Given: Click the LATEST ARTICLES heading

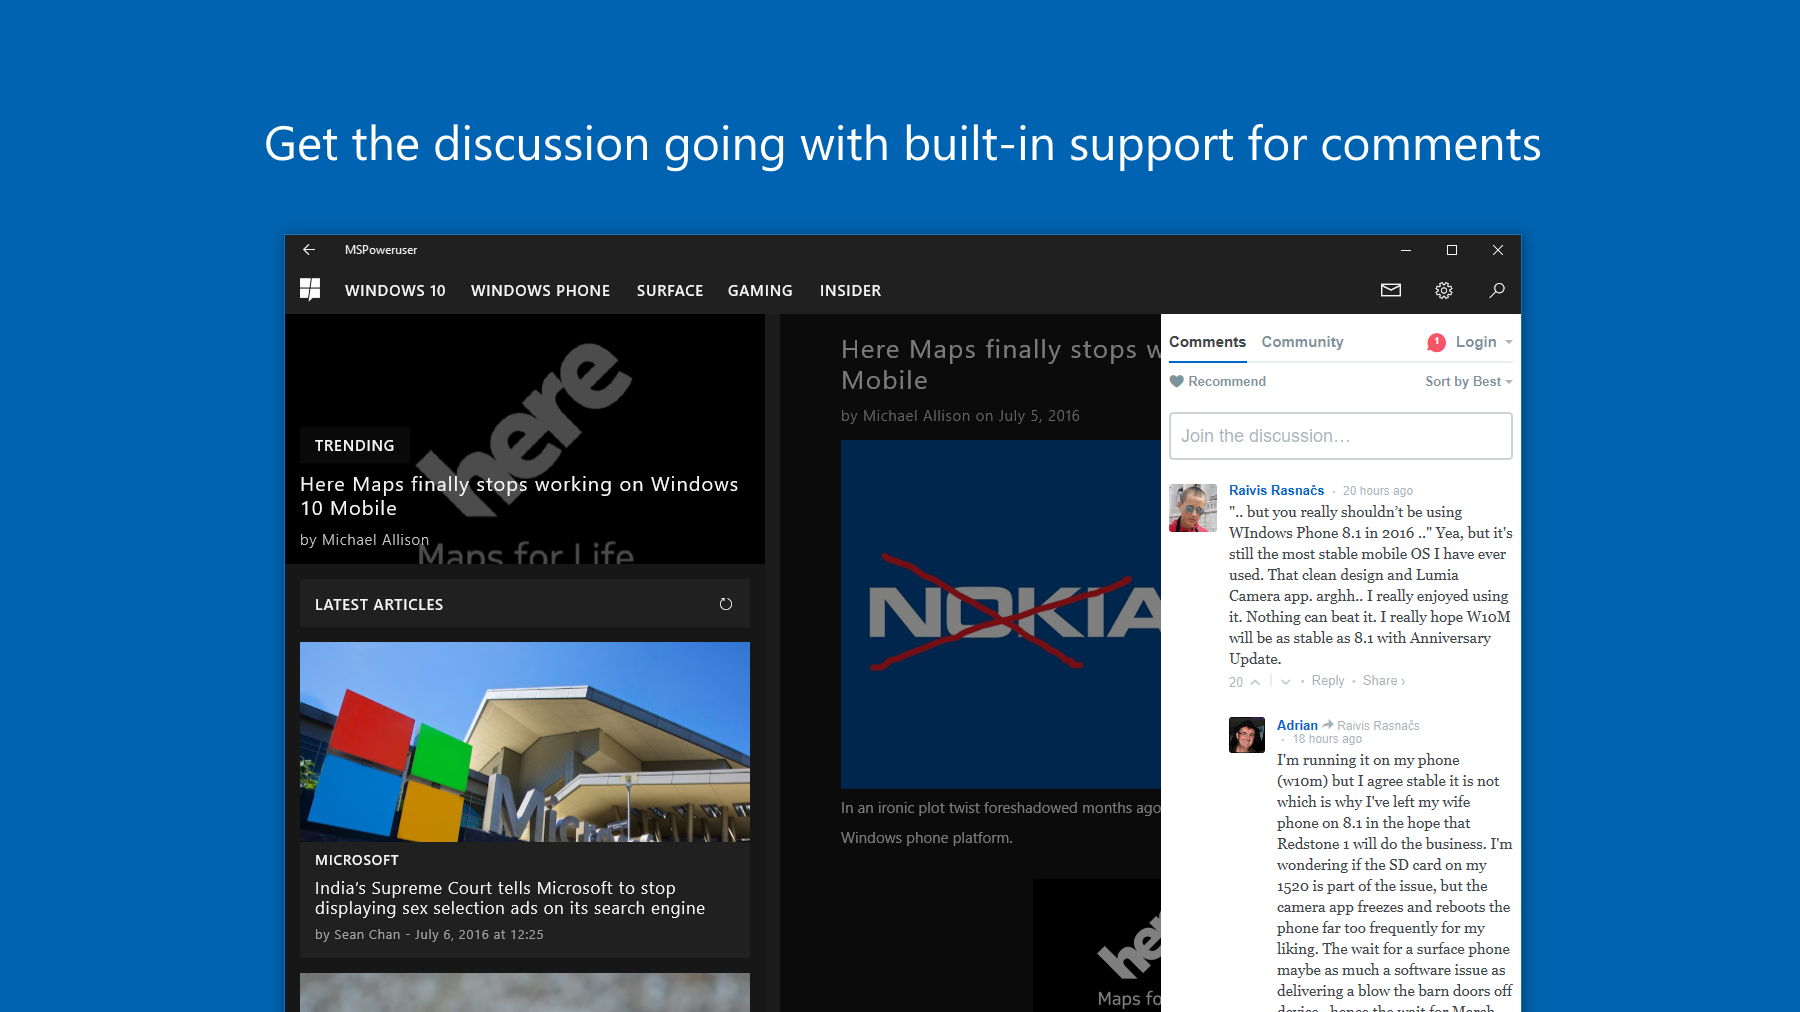Looking at the screenshot, I should pos(379,605).
